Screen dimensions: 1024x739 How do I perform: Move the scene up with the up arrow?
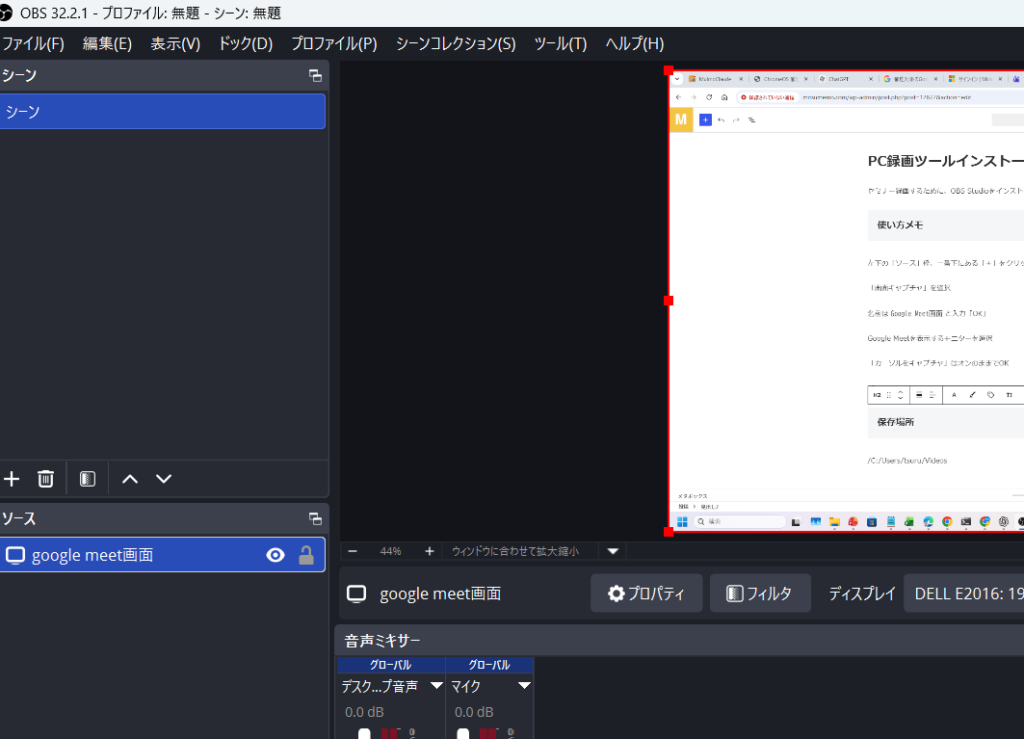[x=130, y=479]
